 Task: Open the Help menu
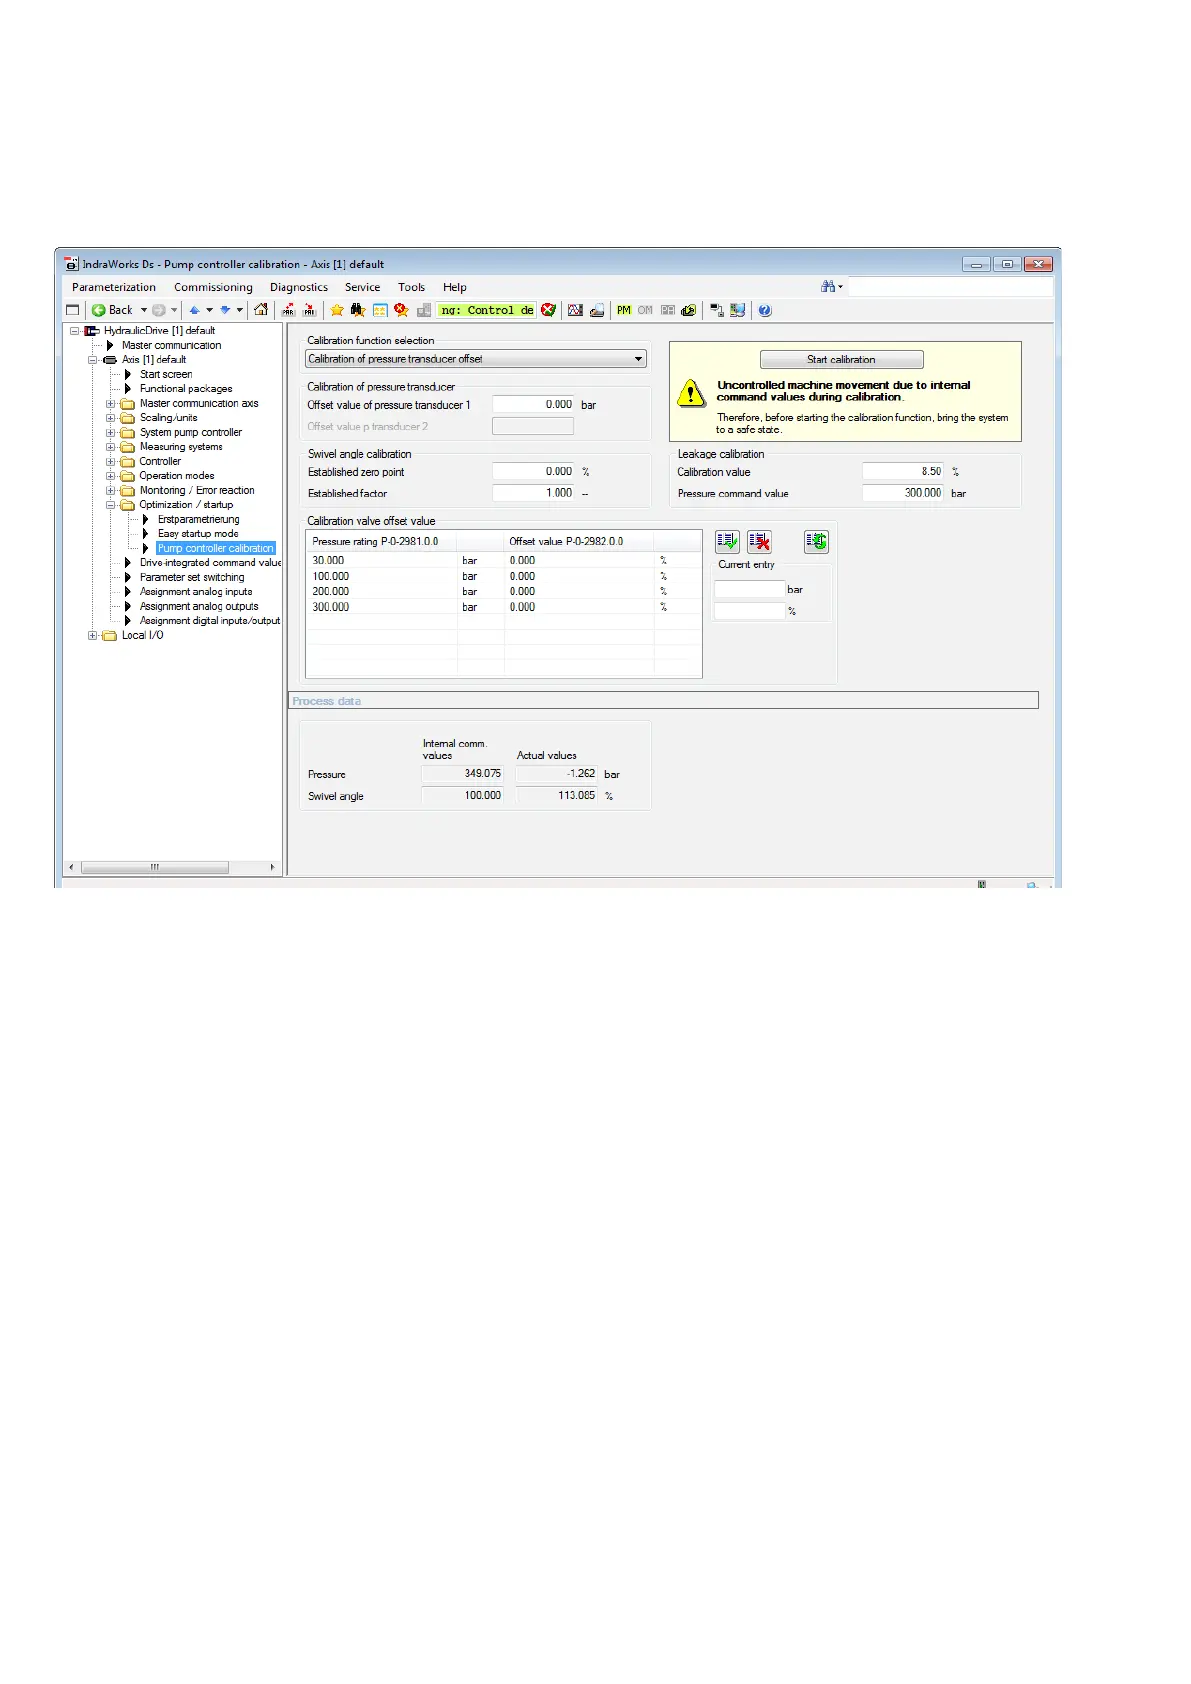tap(455, 287)
